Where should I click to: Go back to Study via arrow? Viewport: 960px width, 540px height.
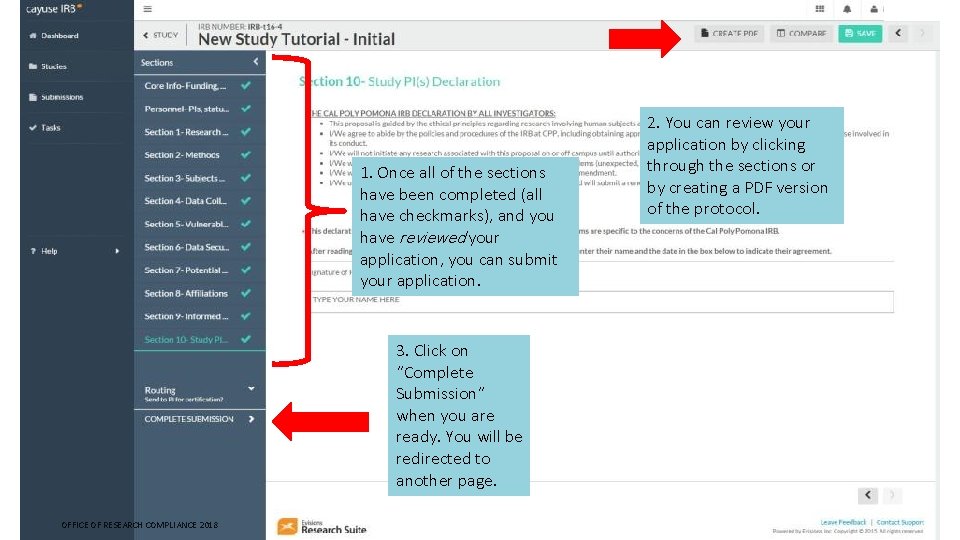click(x=160, y=35)
